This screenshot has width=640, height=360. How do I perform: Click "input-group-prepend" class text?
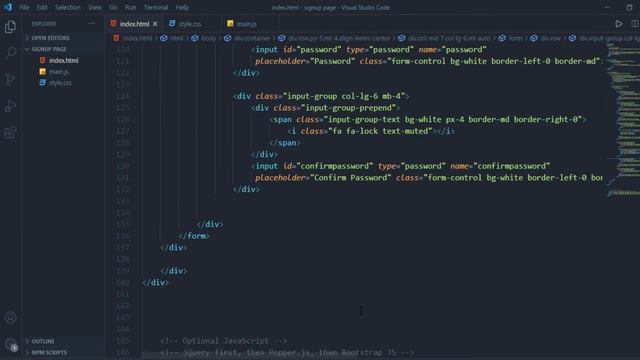tap(351, 108)
